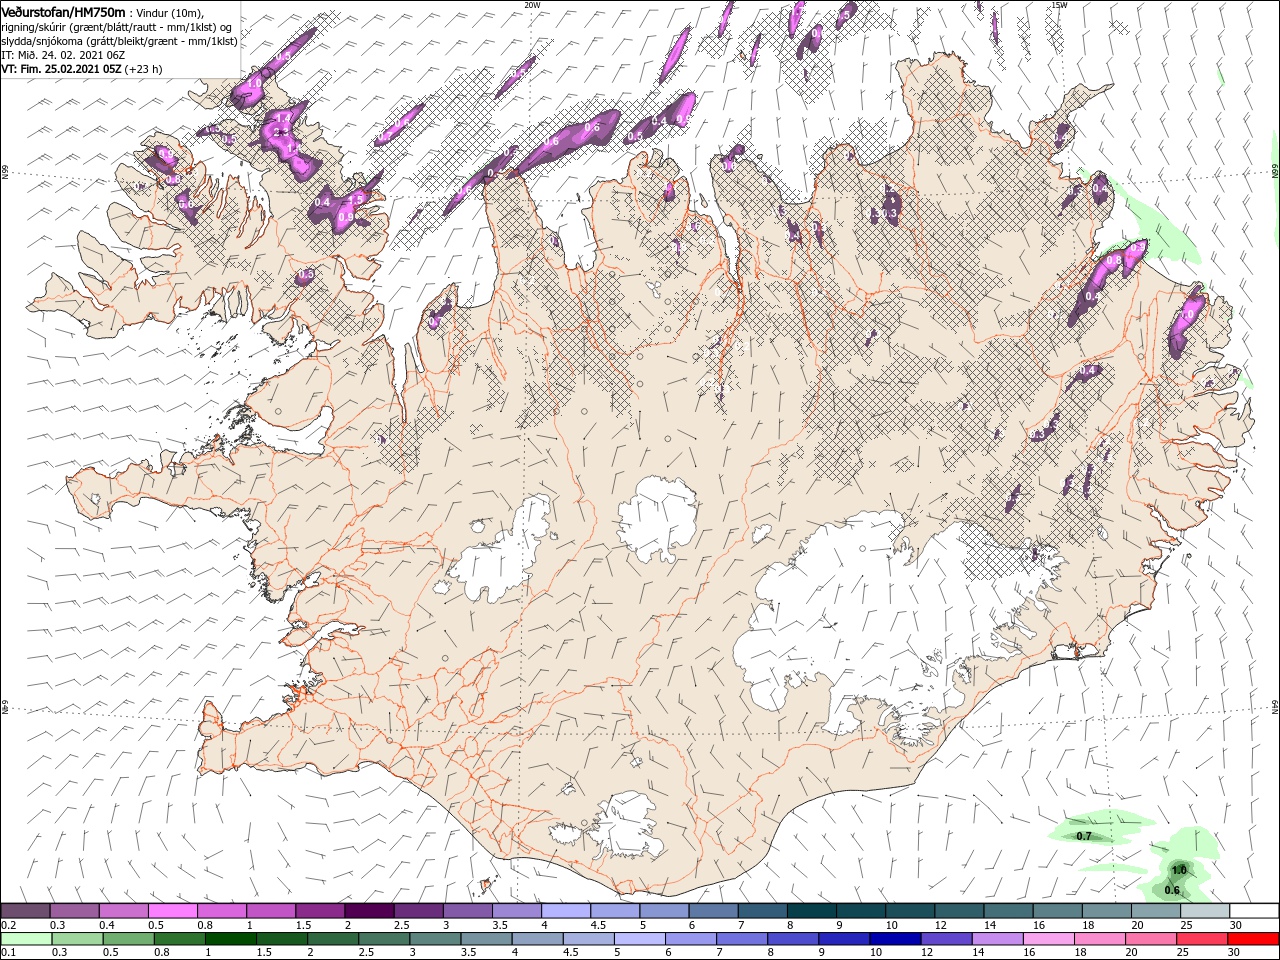Select pink rain swatch starting at 18
The height and width of the screenshot is (960, 1280).
tap(1098, 938)
